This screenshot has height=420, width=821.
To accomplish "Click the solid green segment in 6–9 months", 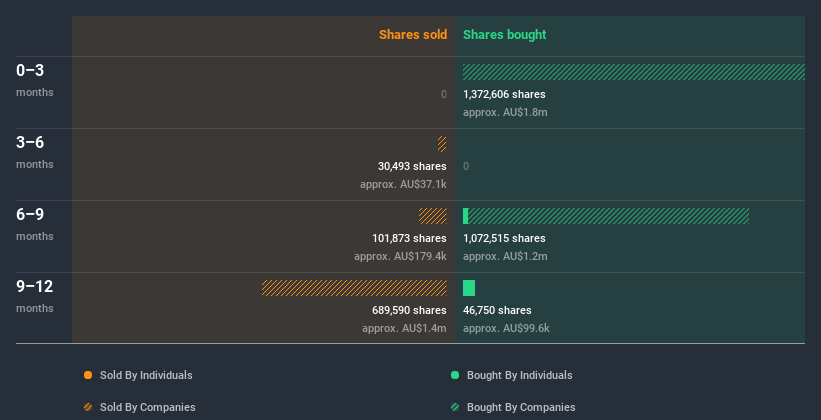I will tap(465, 216).
